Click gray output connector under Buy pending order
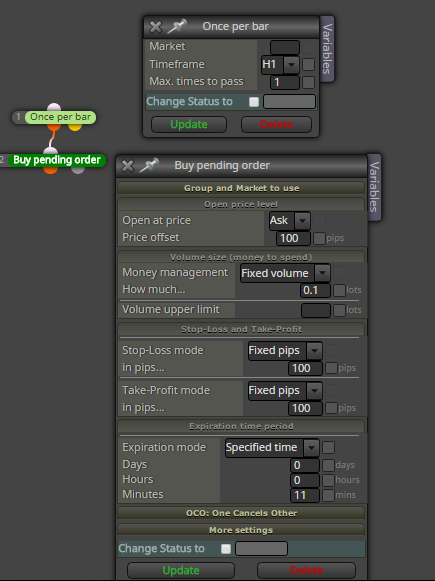 (78, 170)
